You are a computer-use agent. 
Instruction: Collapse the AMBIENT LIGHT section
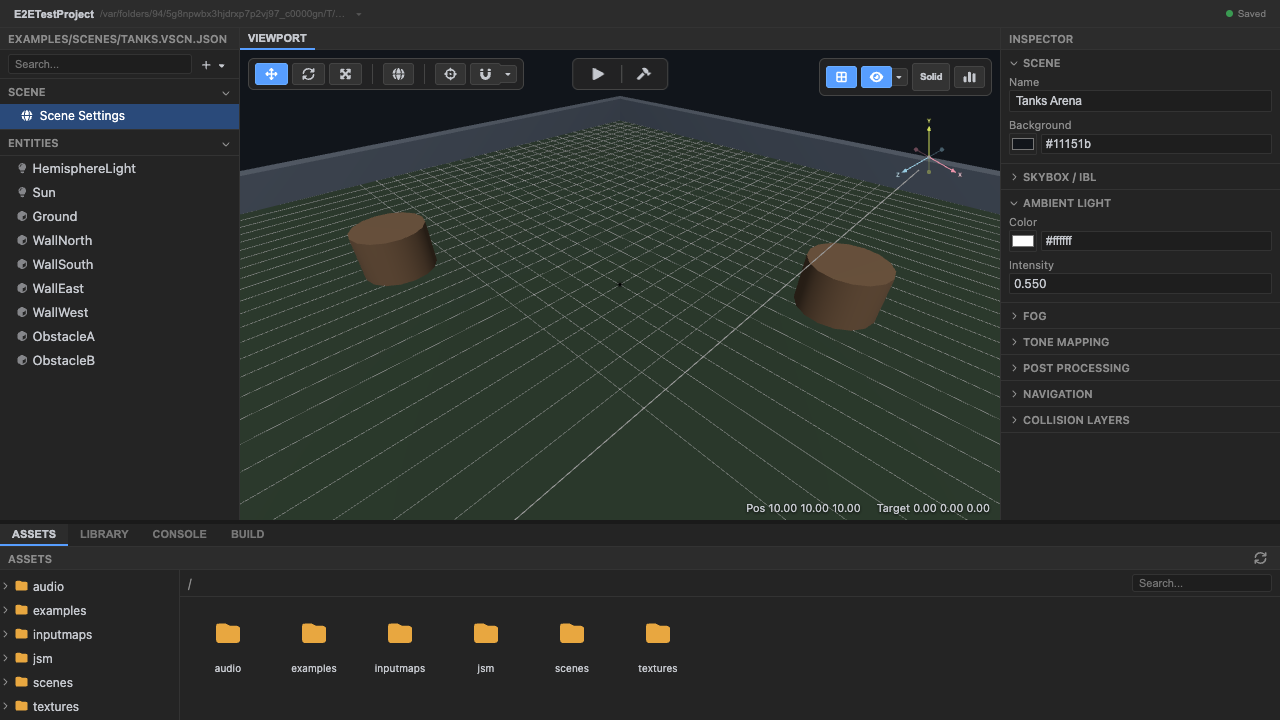tap(1140, 203)
